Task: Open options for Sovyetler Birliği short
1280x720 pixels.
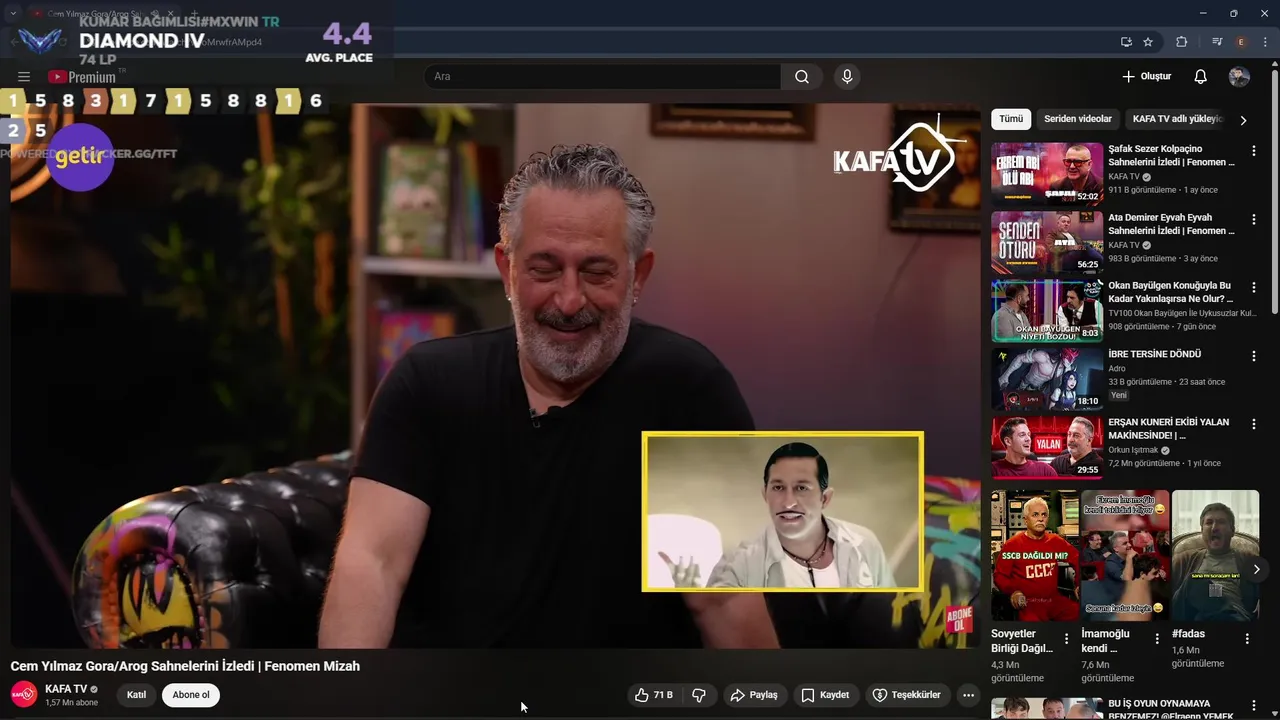Action: (1066, 639)
